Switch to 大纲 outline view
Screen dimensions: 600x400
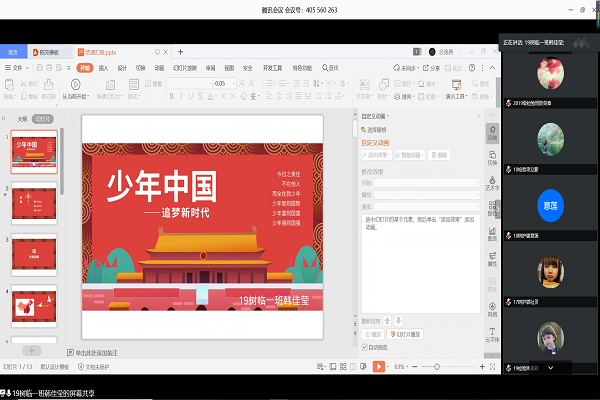tap(21, 118)
